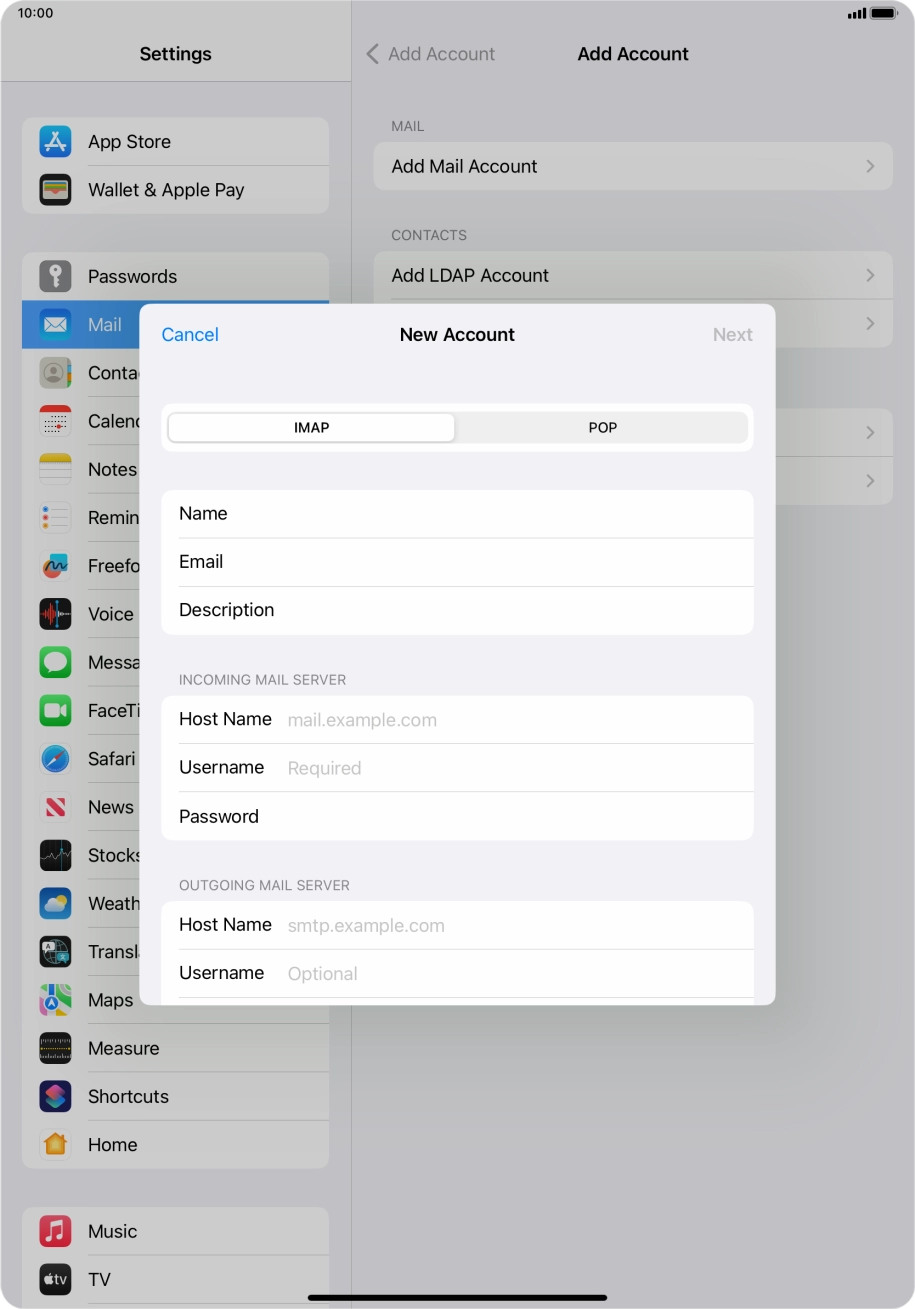
Task: Open Music settings via its icon
Action: 55,1231
